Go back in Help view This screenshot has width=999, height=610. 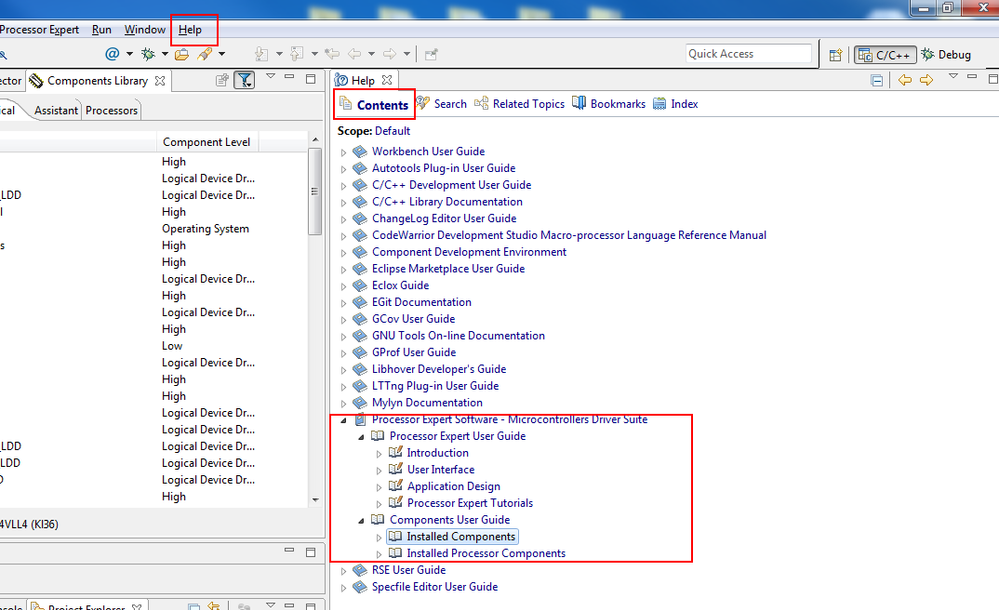point(905,80)
